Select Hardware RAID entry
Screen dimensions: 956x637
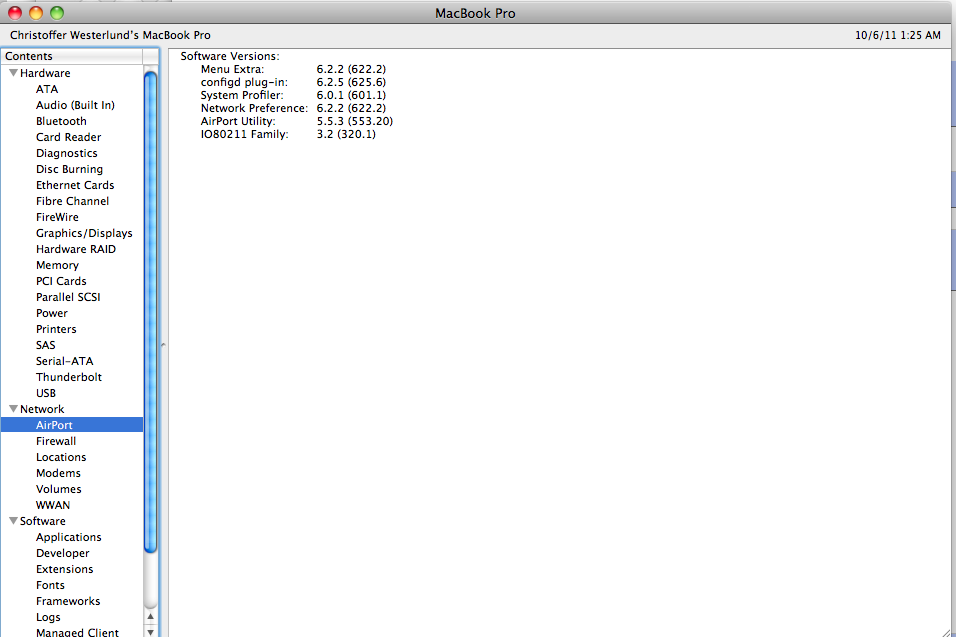click(76, 249)
